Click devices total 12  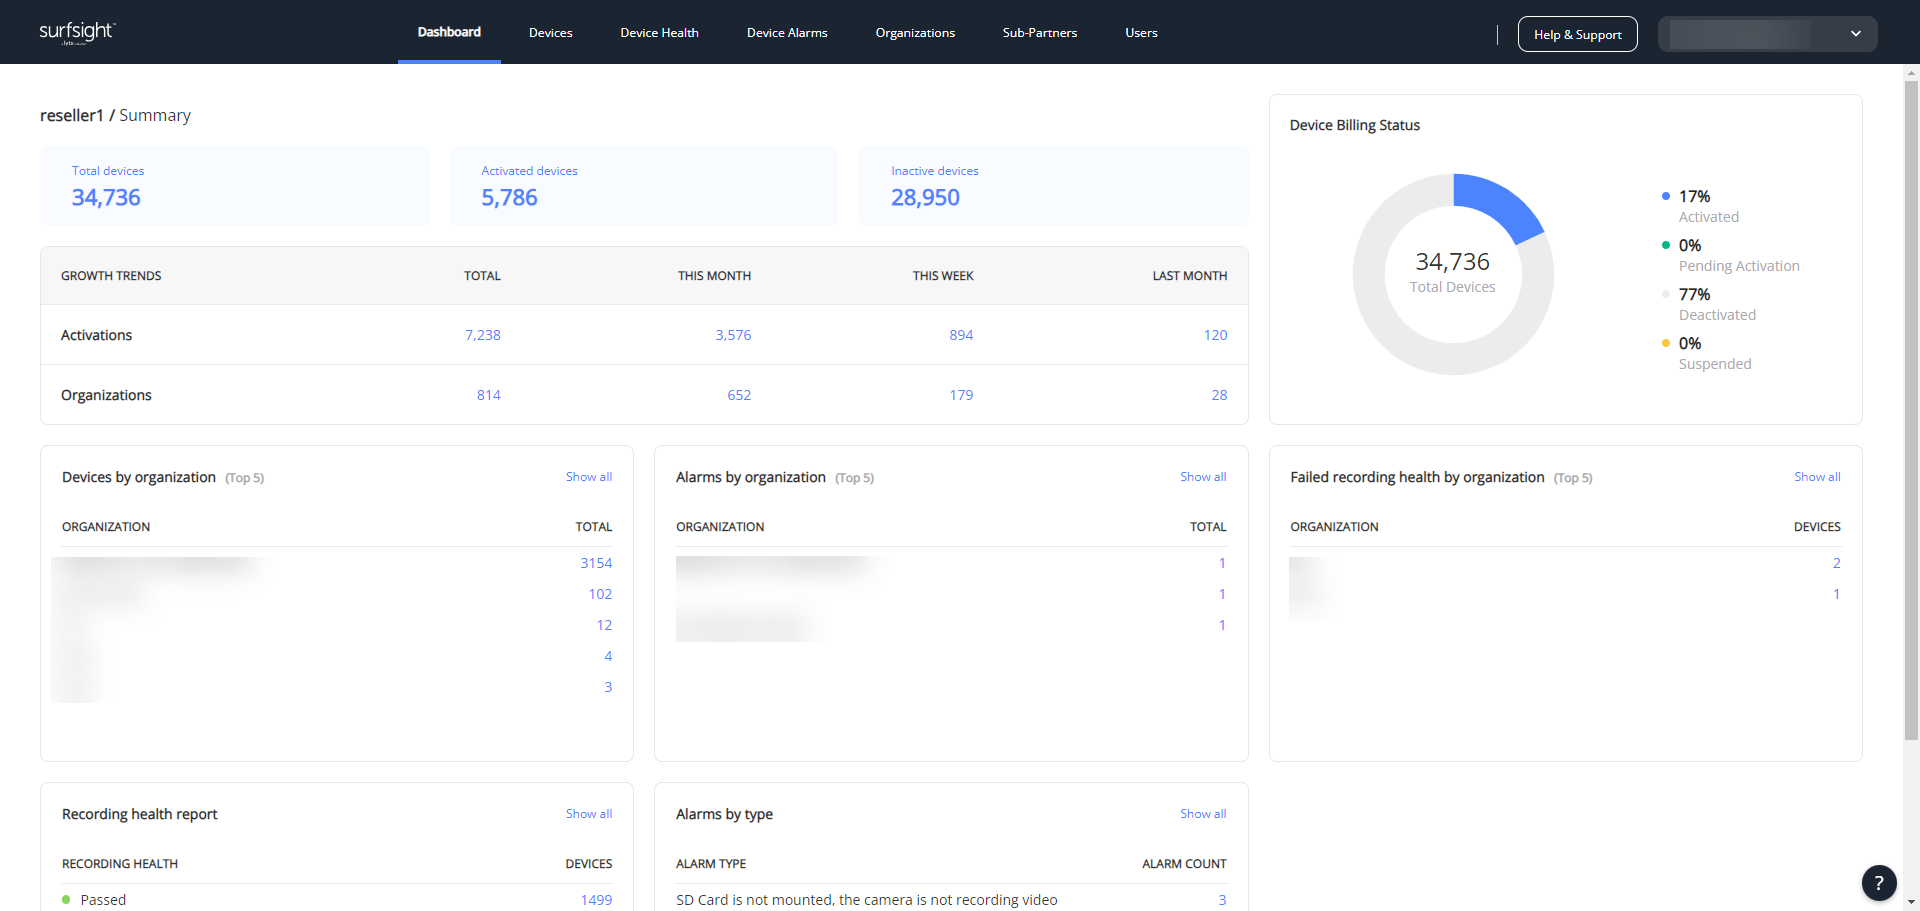(x=604, y=625)
